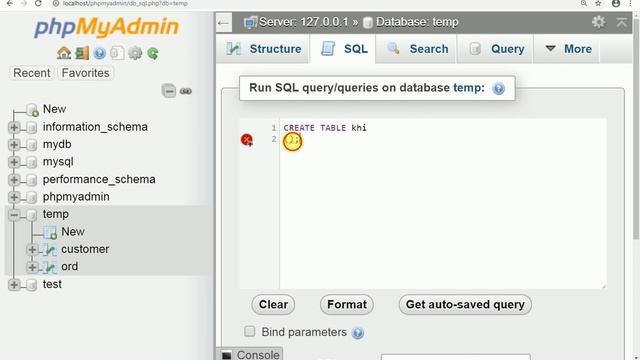
Task: Expand the customer table node
Action: pos(32,249)
